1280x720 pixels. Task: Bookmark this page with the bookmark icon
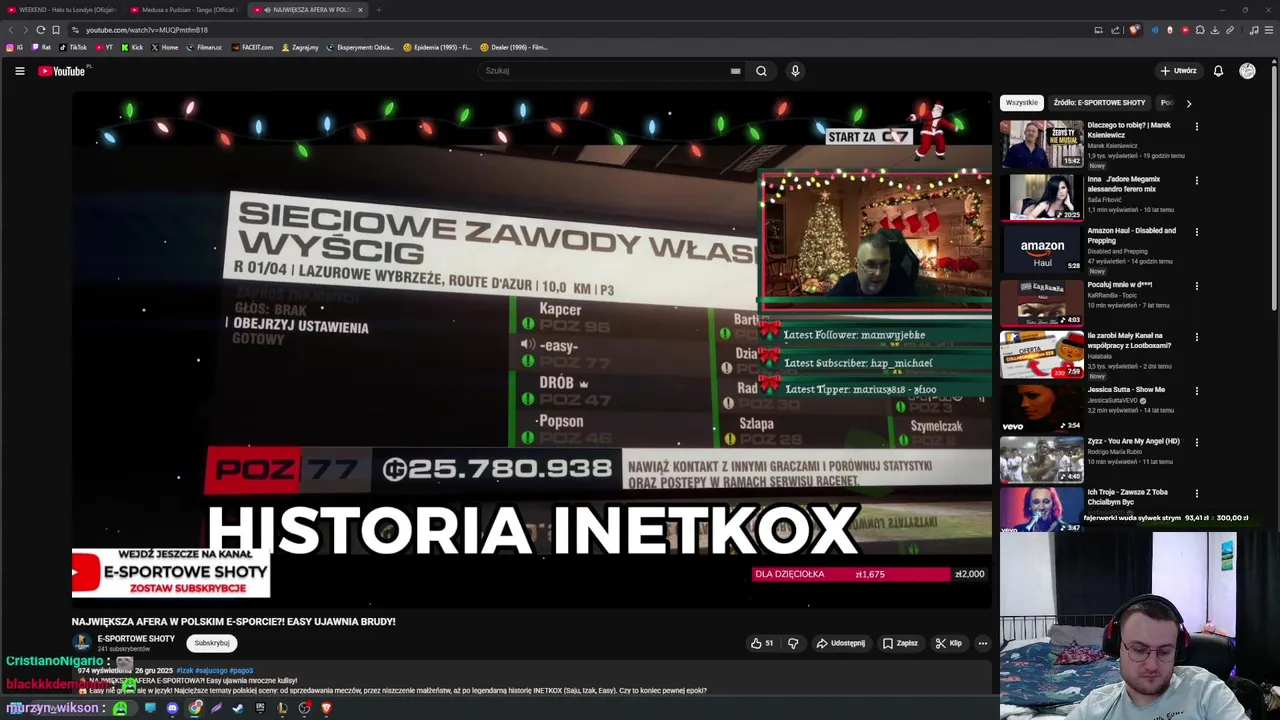tap(56, 30)
